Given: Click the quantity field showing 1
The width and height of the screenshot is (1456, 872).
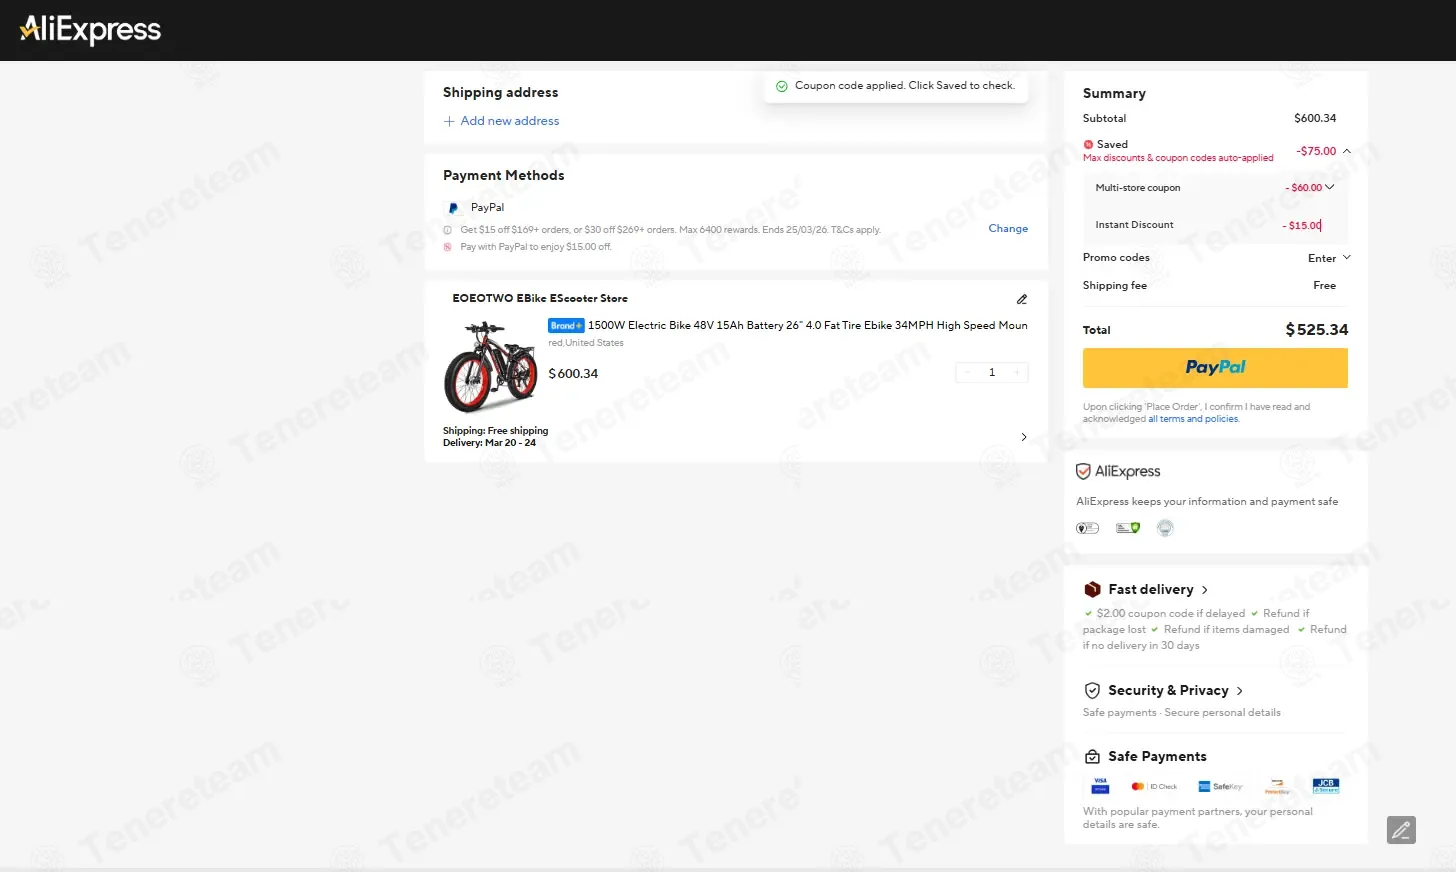Looking at the screenshot, I should [992, 373].
